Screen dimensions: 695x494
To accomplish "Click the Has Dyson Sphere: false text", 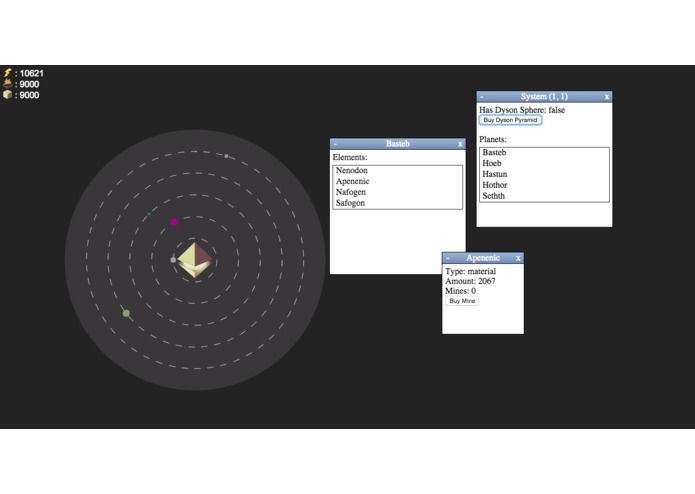I will pyautogui.click(x=522, y=110).
